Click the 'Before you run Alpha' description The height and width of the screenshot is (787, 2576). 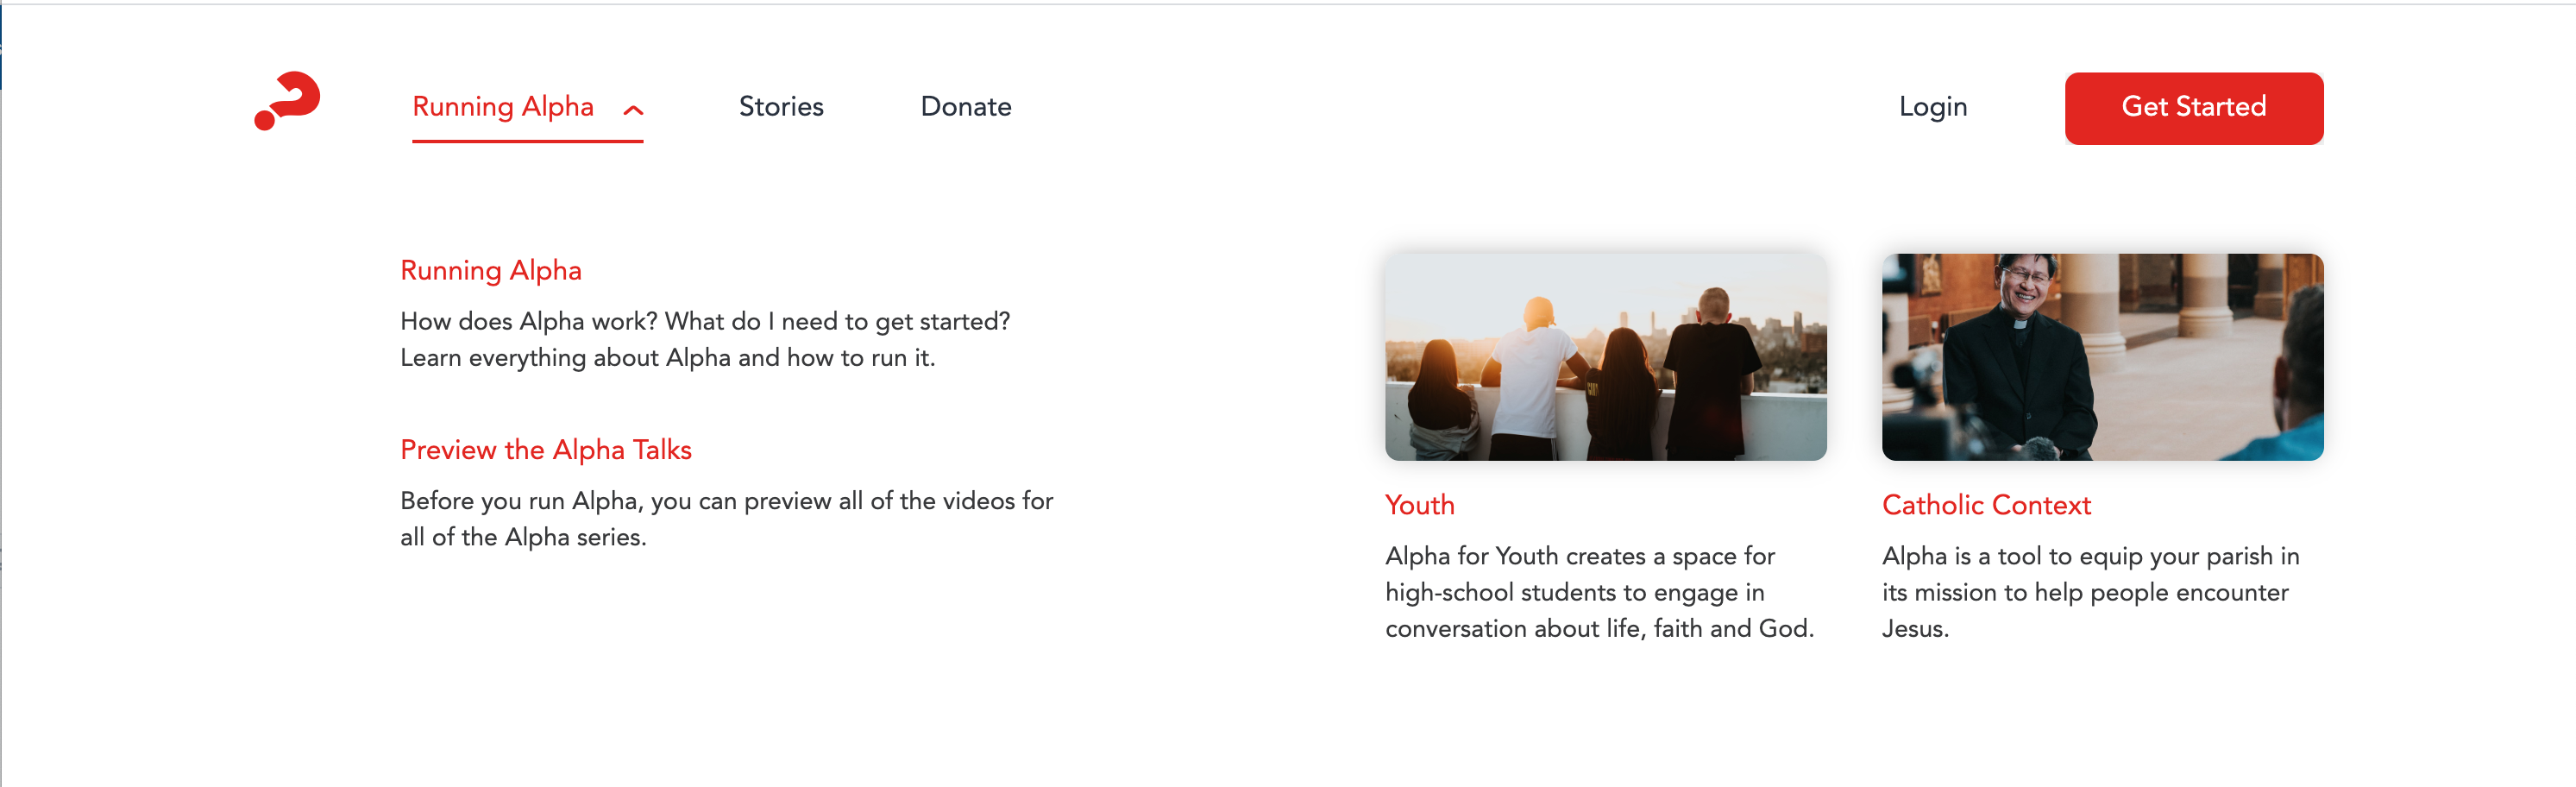(x=727, y=519)
